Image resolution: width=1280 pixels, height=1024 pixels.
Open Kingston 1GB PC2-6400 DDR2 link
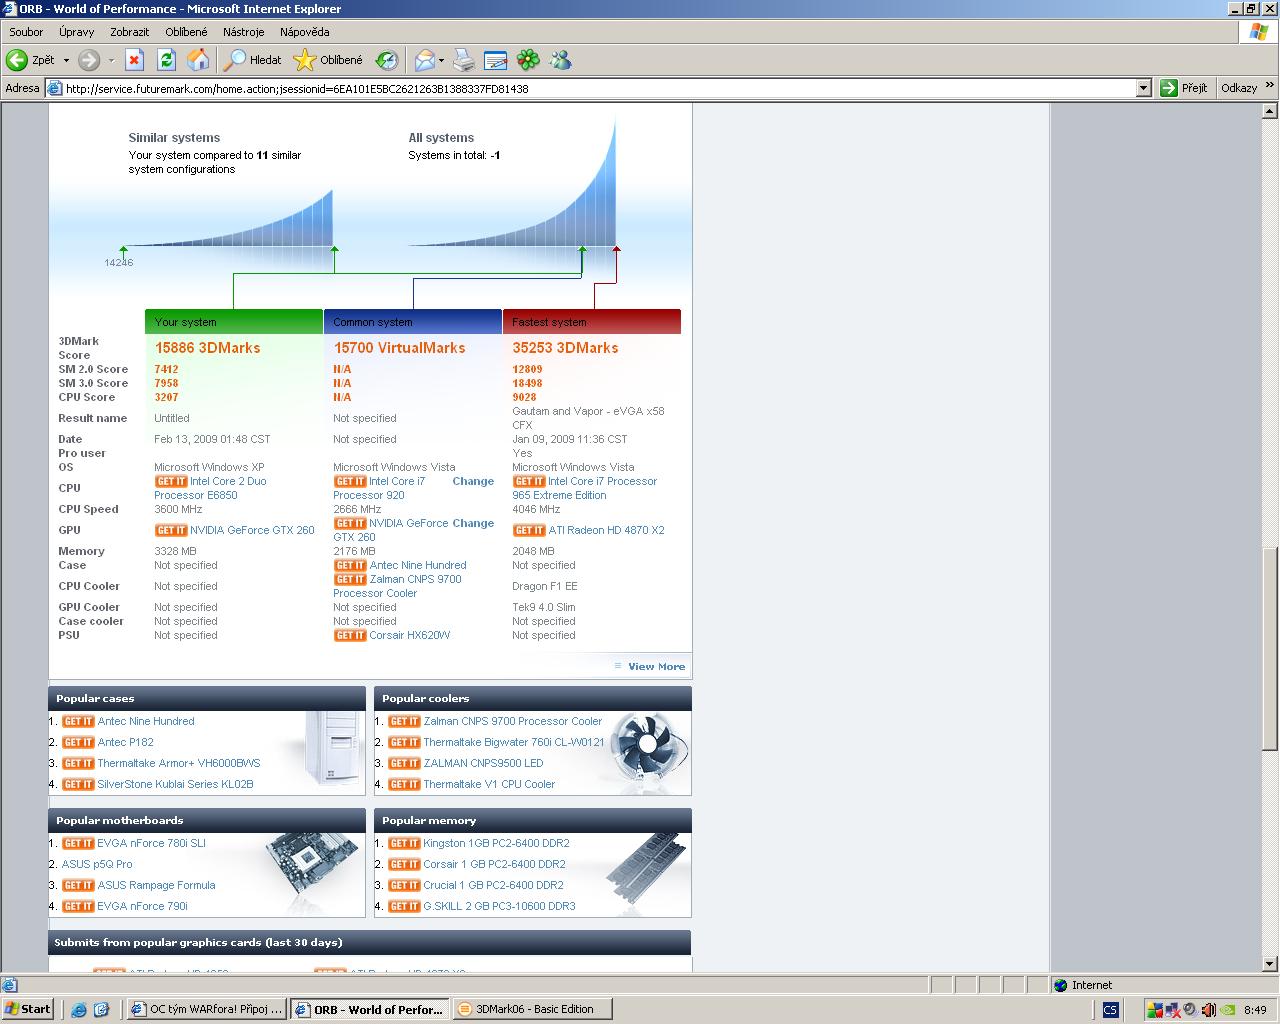click(x=496, y=843)
